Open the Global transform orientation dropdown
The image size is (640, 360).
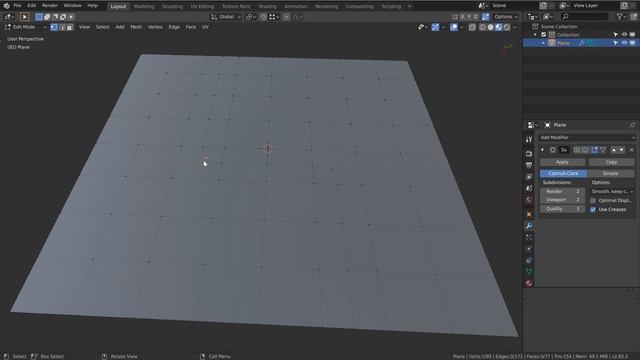click(226, 17)
